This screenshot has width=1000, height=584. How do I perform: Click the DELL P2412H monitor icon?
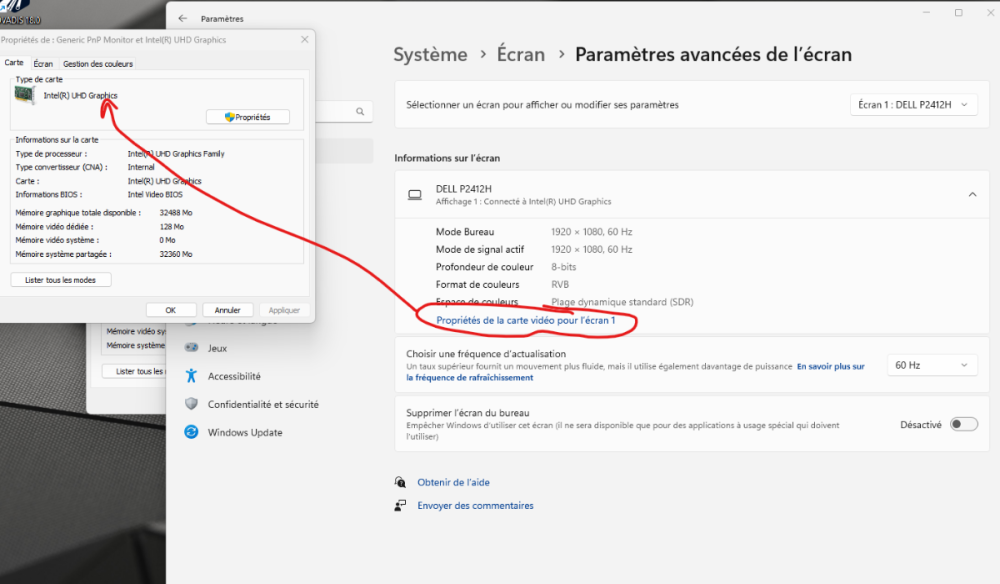(415, 194)
